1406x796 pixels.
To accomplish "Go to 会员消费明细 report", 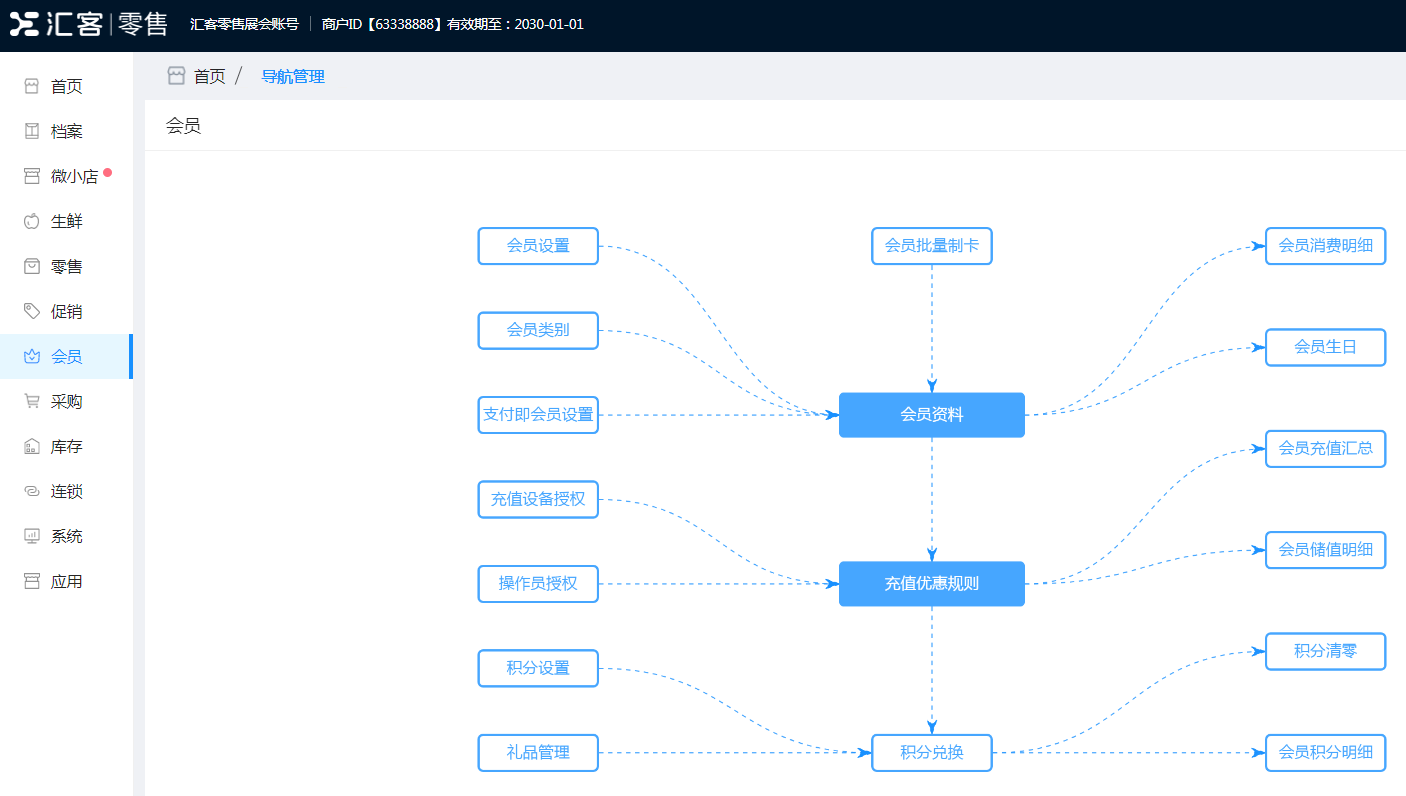I will pyautogui.click(x=1325, y=246).
